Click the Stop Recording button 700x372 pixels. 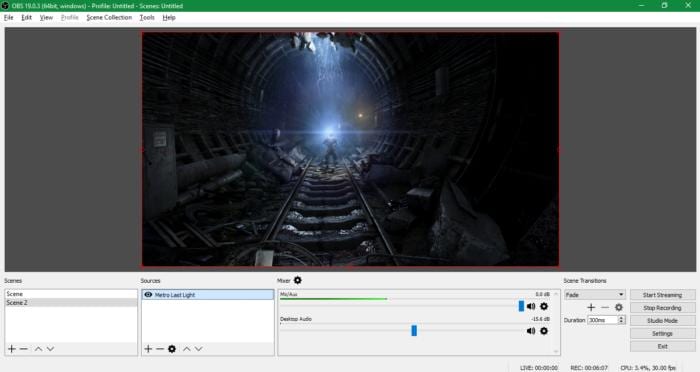[x=662, y=308]
